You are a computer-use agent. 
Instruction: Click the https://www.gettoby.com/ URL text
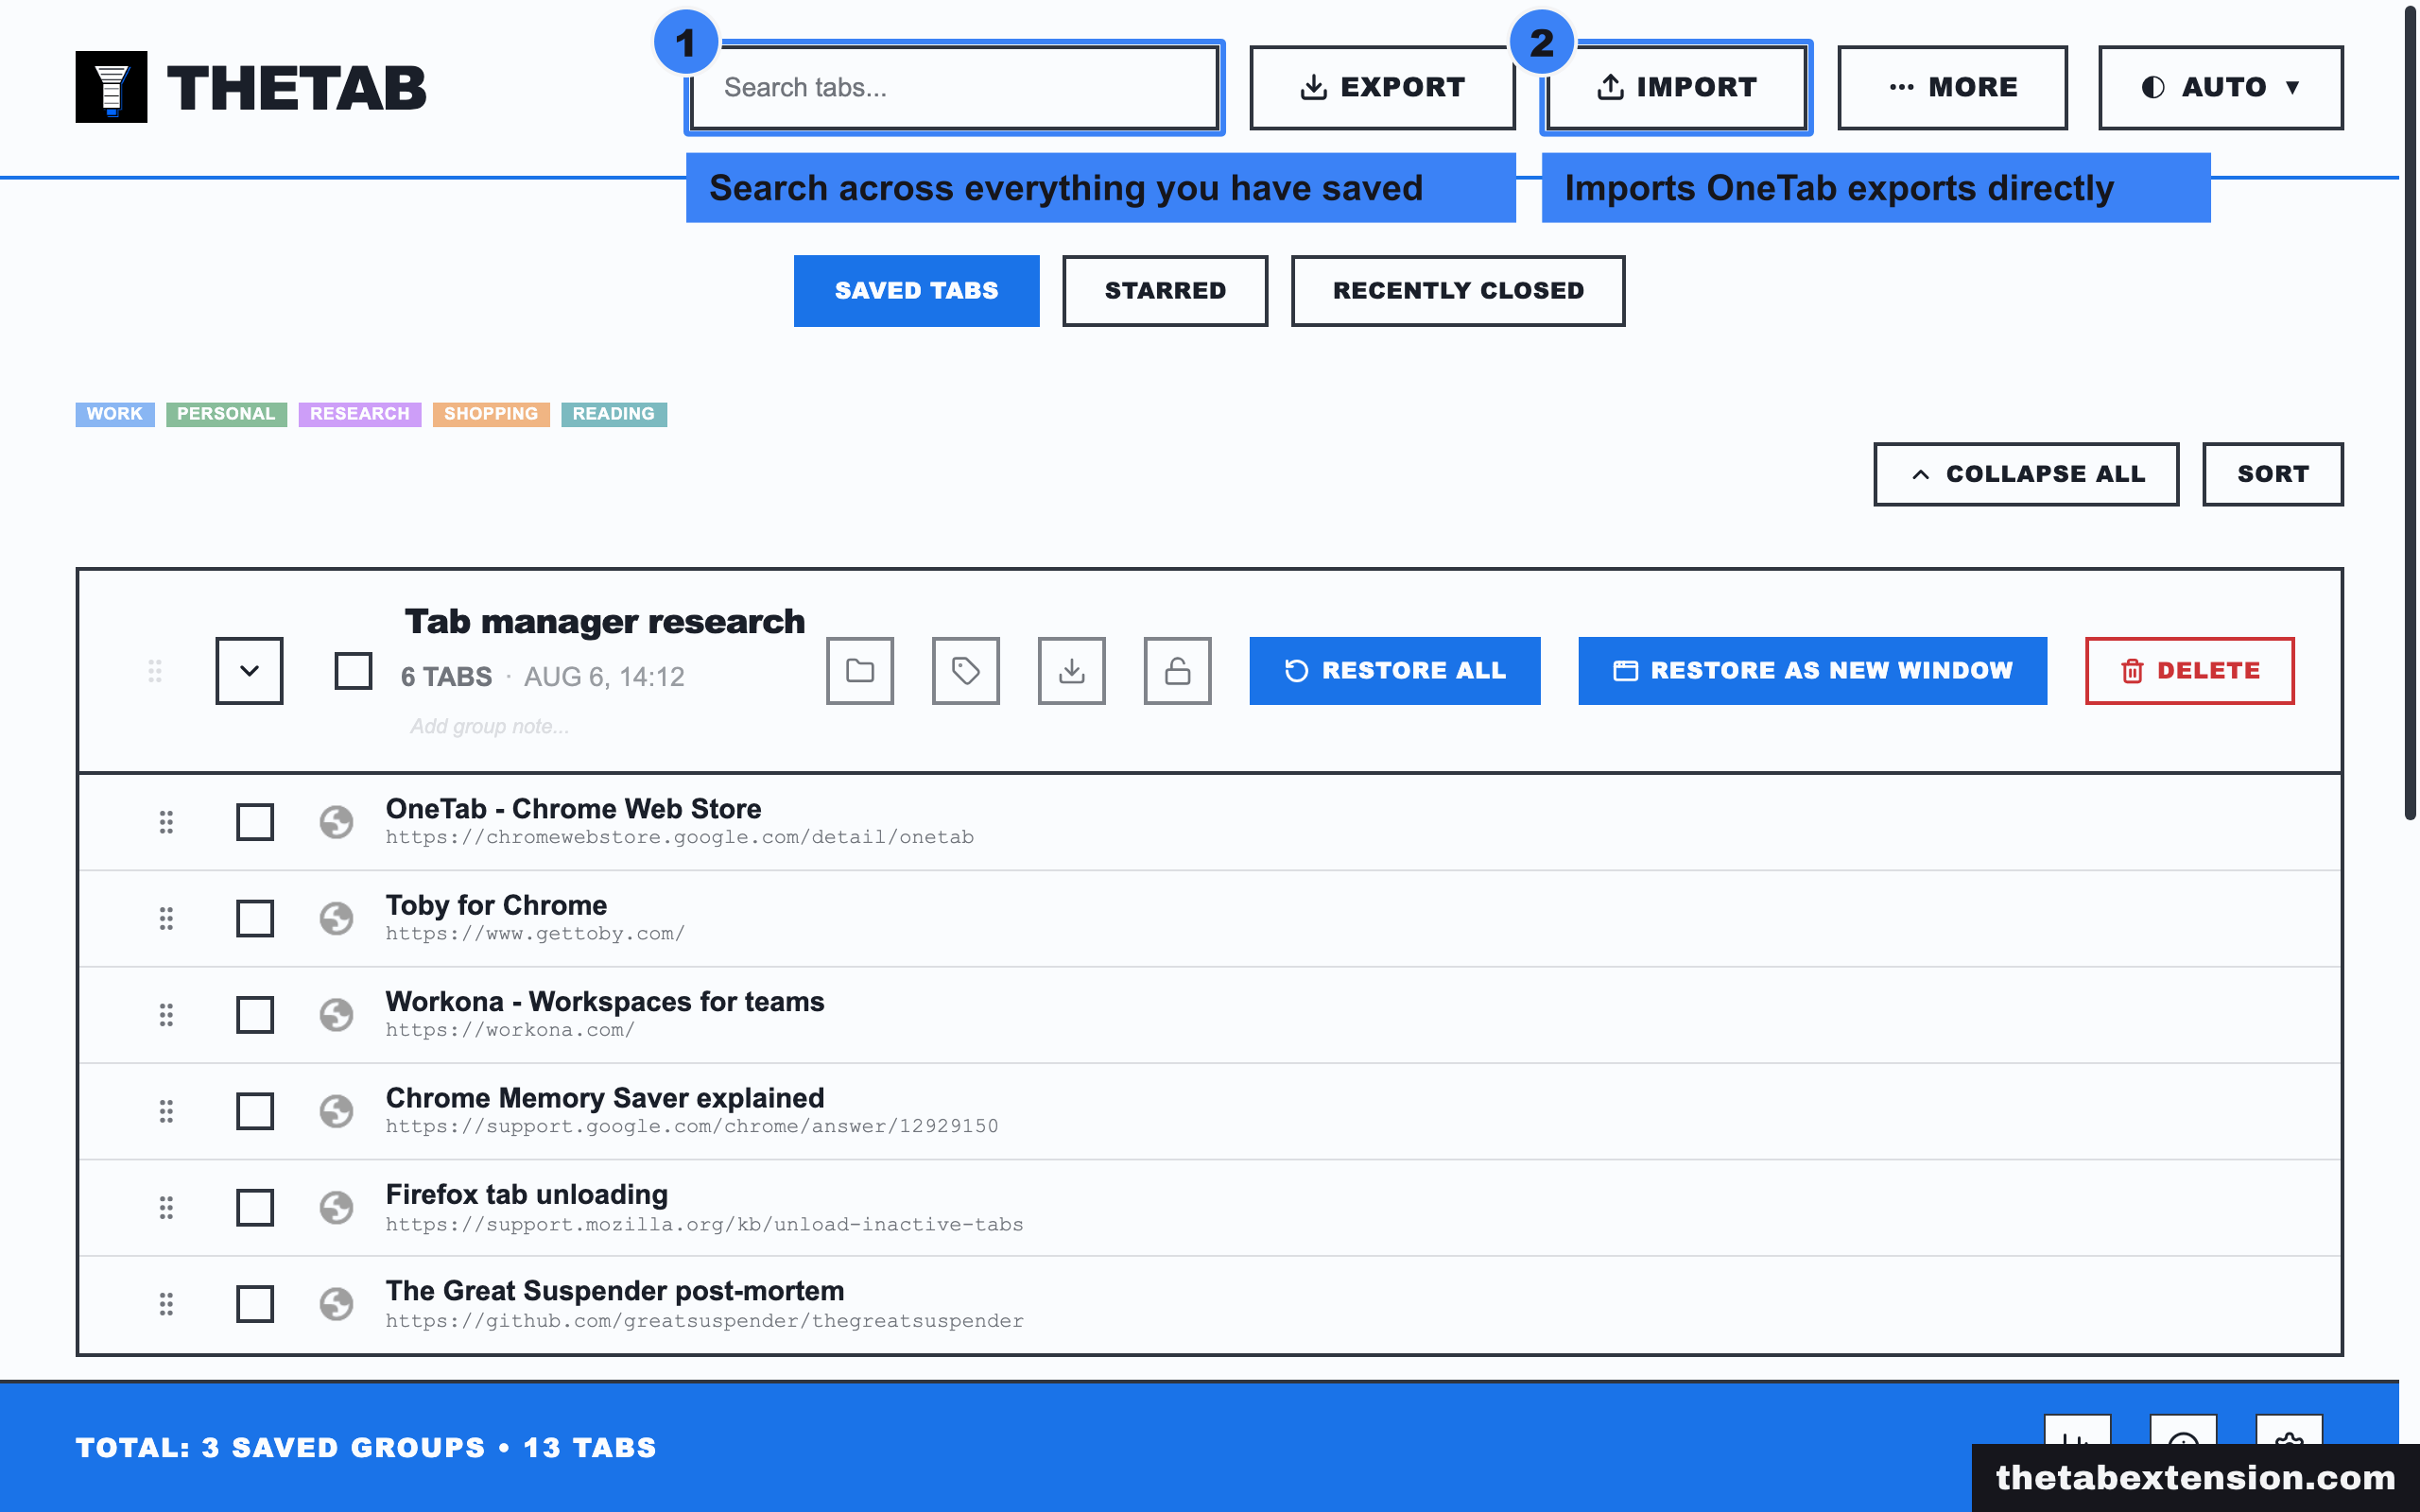point(535,933)
